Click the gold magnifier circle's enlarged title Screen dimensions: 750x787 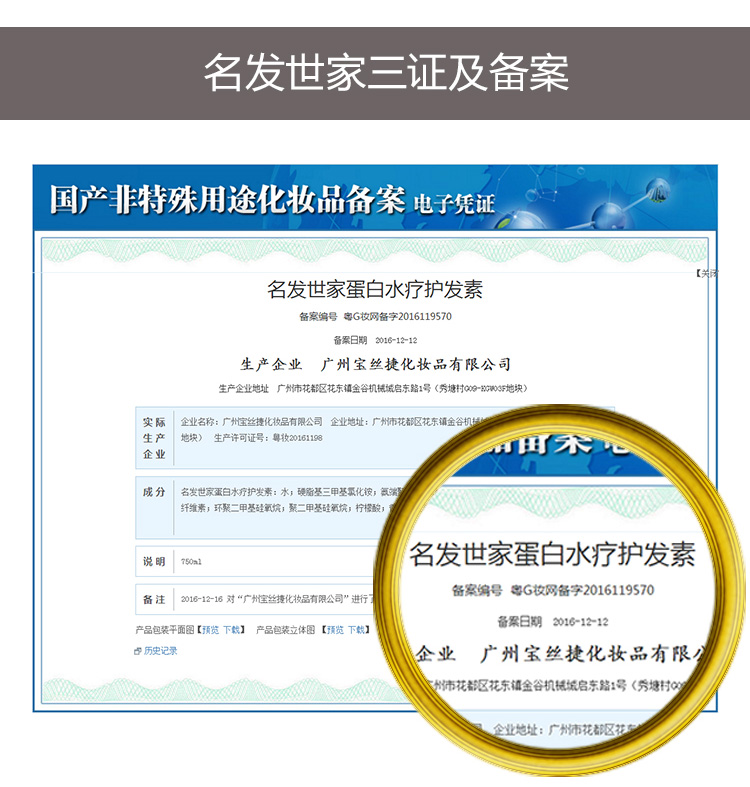tap(552, 554)
